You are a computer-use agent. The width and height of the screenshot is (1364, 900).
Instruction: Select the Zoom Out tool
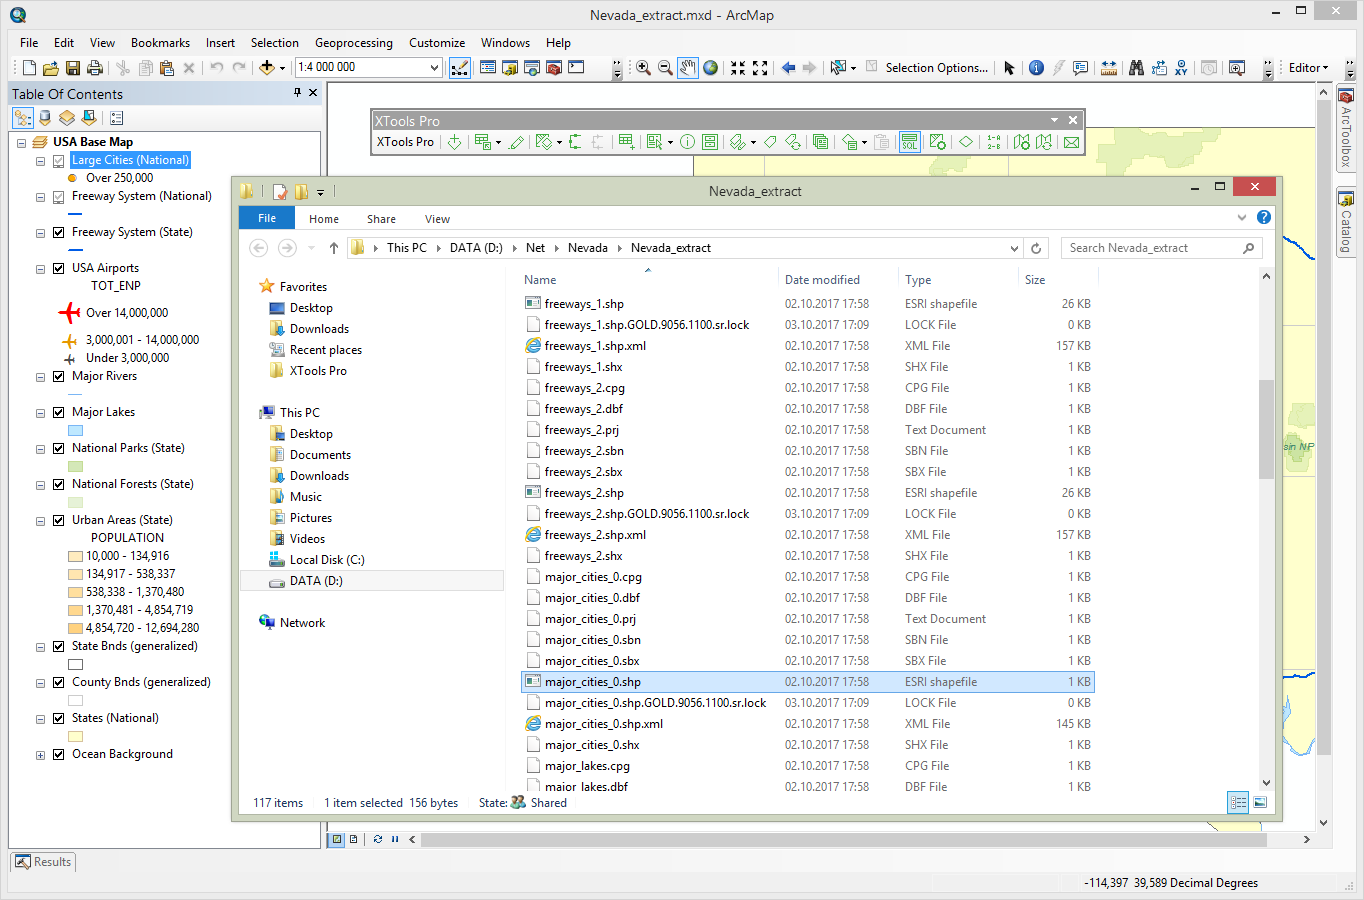click(x=665, y=68)
